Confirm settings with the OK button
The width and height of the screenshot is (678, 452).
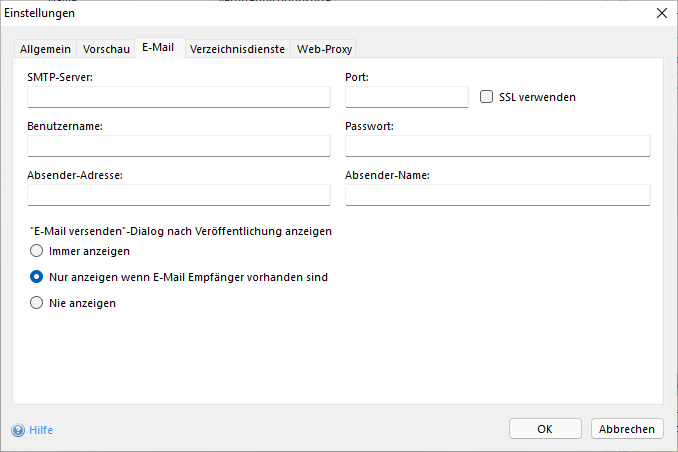point(545,429)
